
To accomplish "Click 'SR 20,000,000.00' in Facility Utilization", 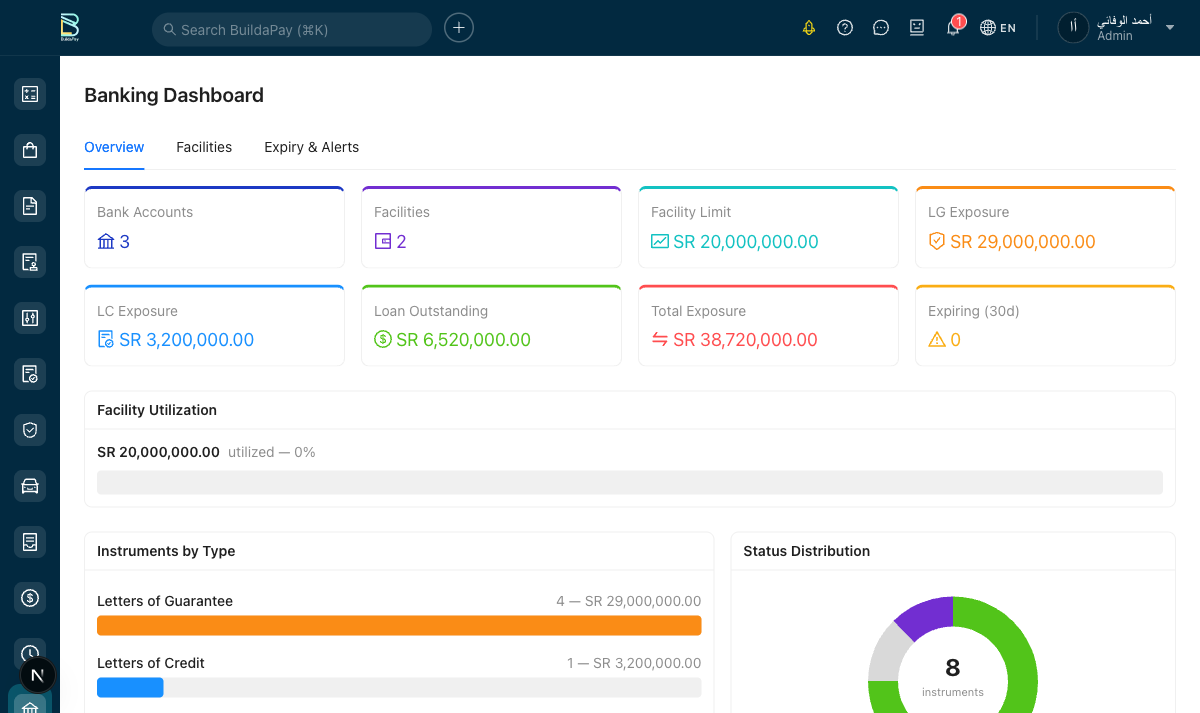I will (158, 452).
